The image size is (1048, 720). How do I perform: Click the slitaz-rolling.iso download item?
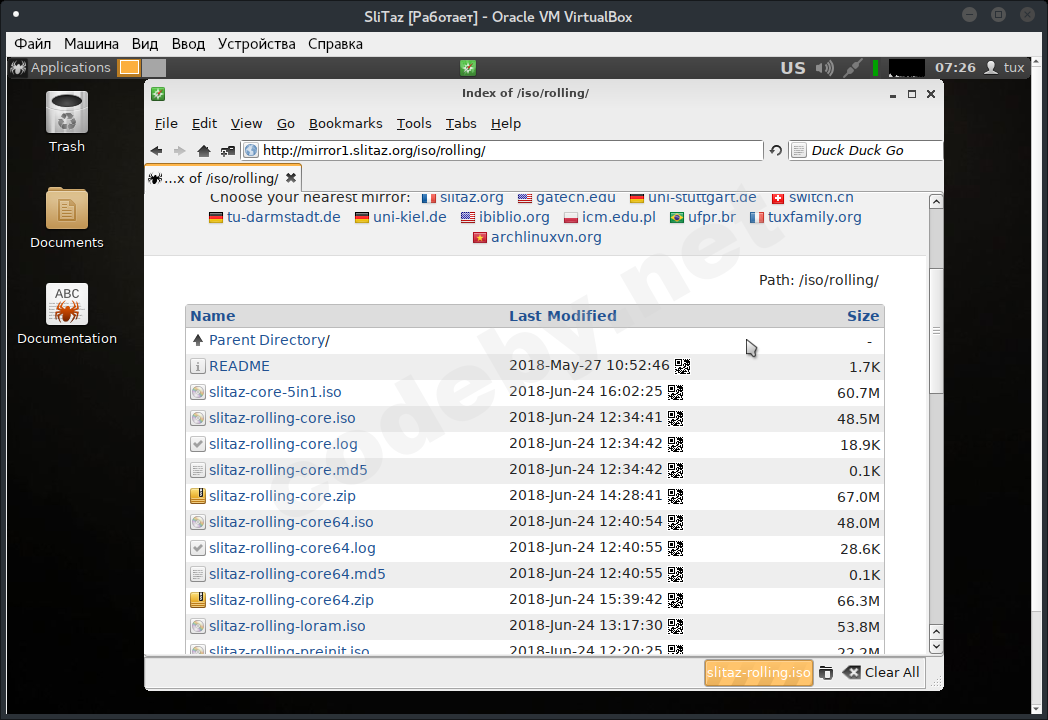758,673
